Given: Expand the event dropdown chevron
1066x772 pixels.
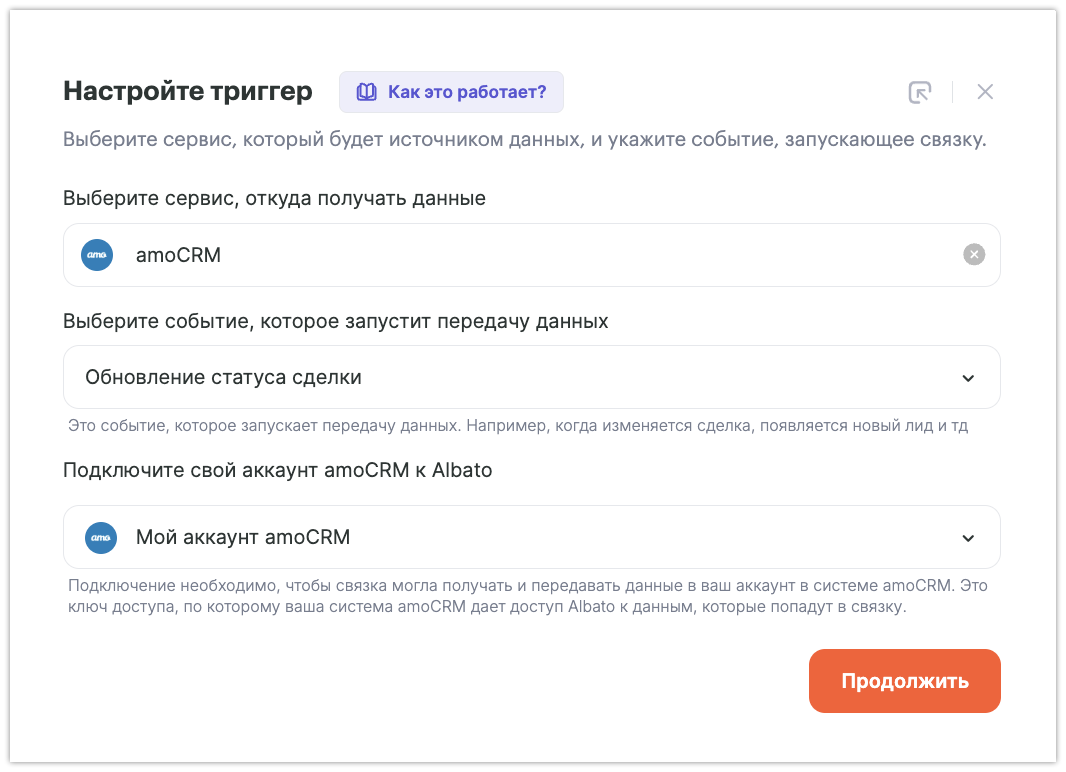Looking at the screenshot, I should pos(967,378).
